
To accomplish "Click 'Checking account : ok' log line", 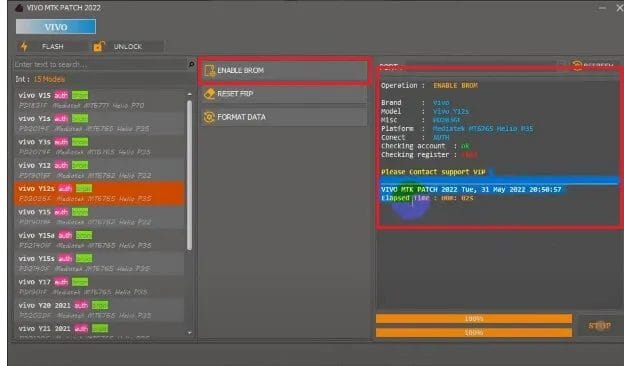I will (x=425, y=146).
